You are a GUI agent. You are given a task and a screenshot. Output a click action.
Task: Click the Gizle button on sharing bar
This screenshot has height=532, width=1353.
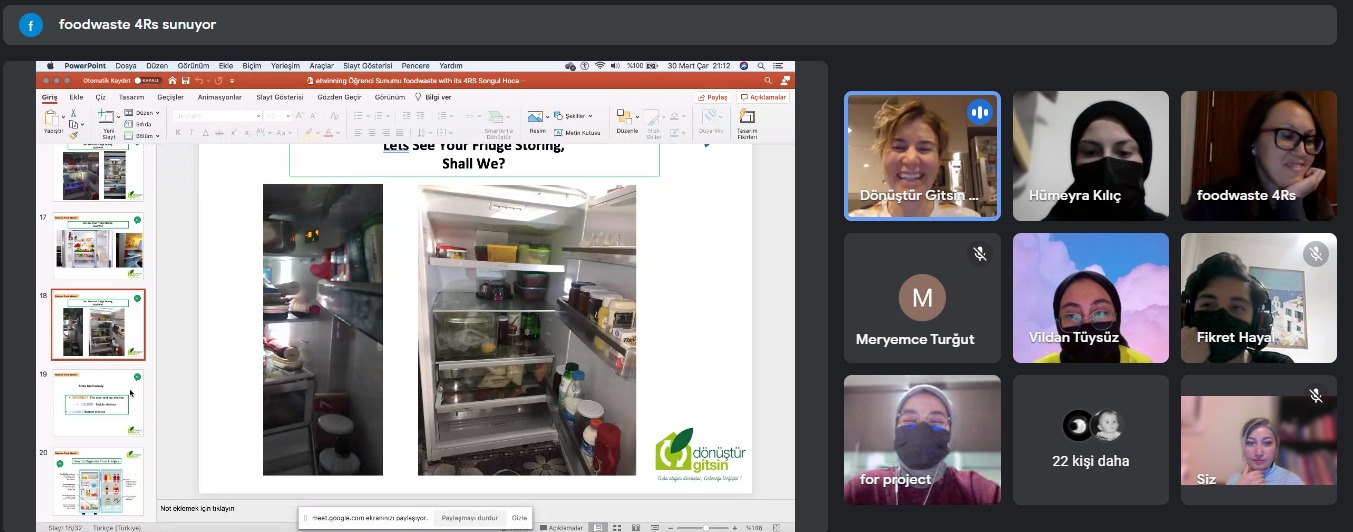519,518
